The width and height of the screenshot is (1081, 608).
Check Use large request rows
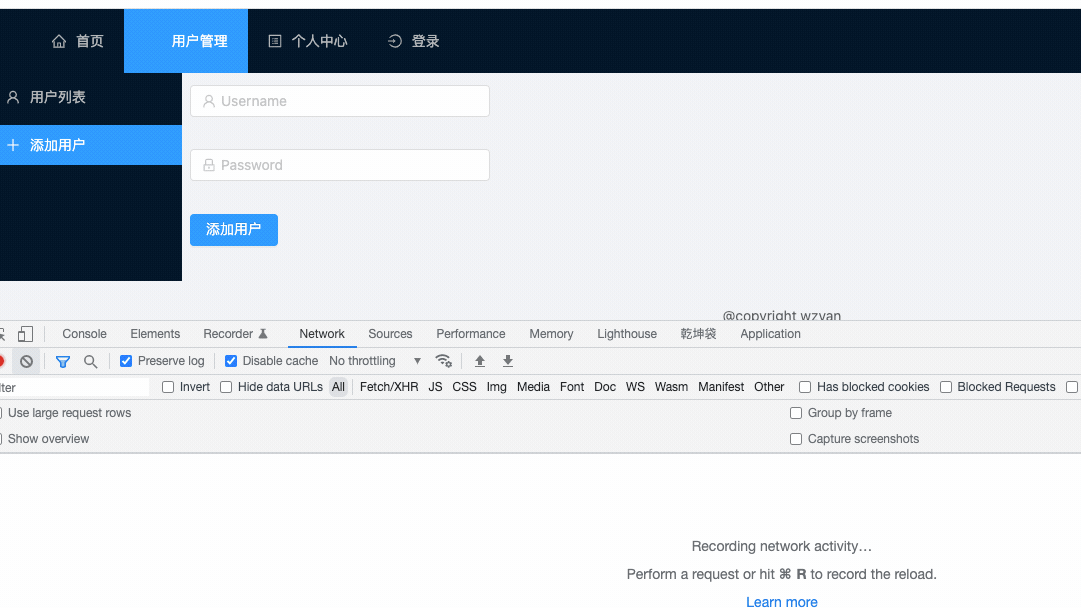[x=1, y=413]
